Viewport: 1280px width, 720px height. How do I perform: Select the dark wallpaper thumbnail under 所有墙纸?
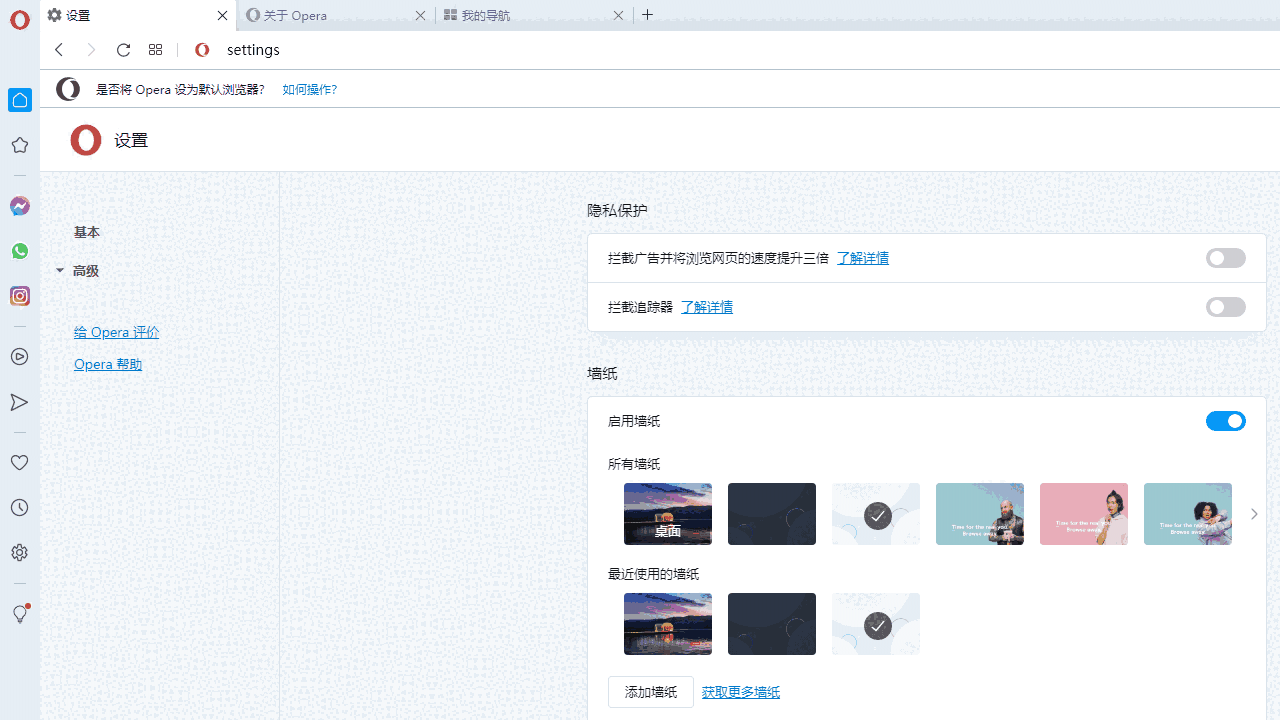click(771, 513)
